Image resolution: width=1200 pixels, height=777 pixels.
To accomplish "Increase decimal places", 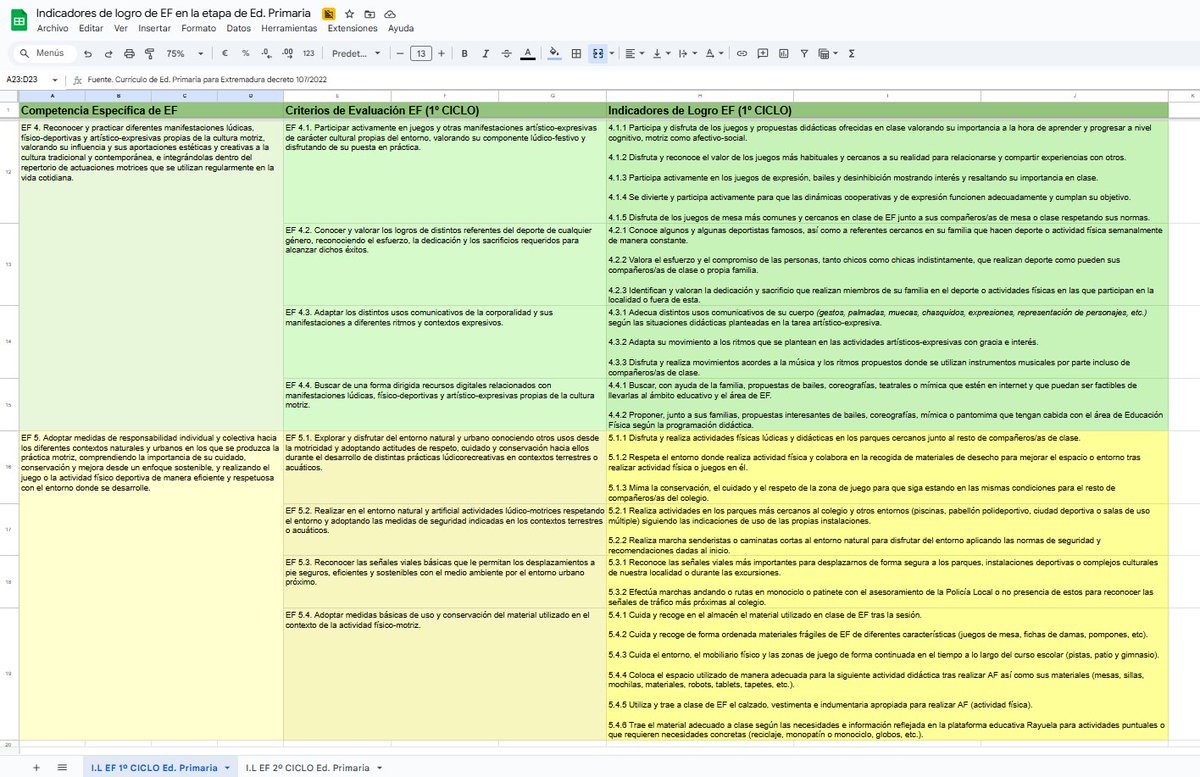I will (x=287, y=53).
